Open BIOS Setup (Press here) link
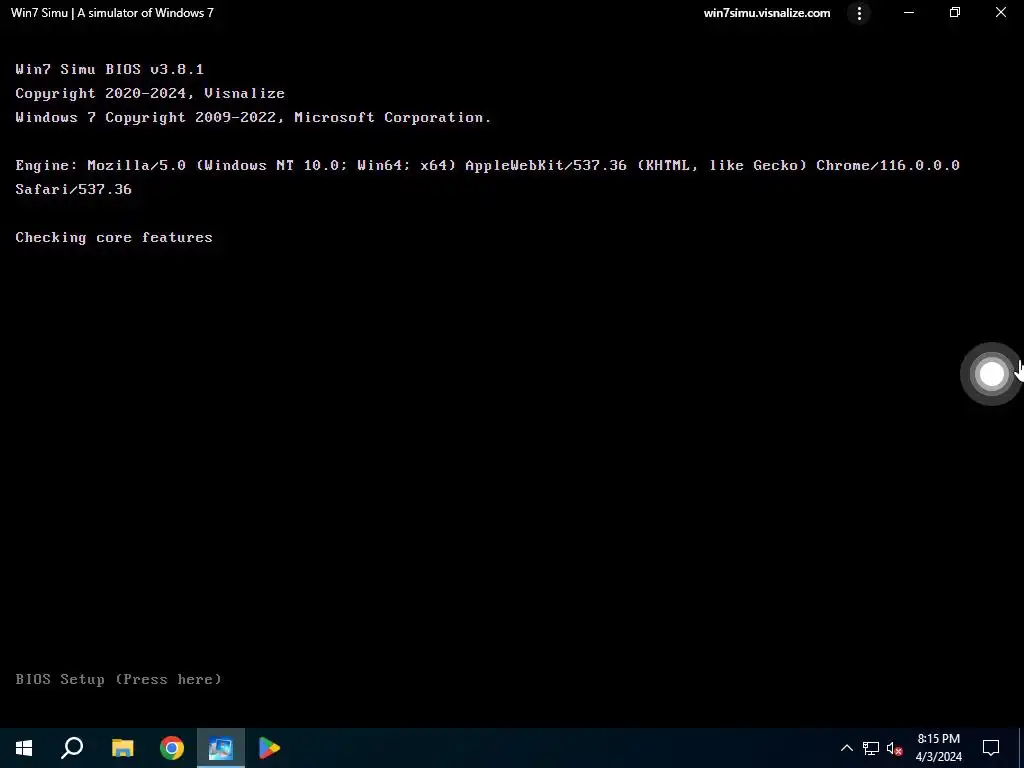The height and width of the screenshot is (768, 1024). (118, 679)
